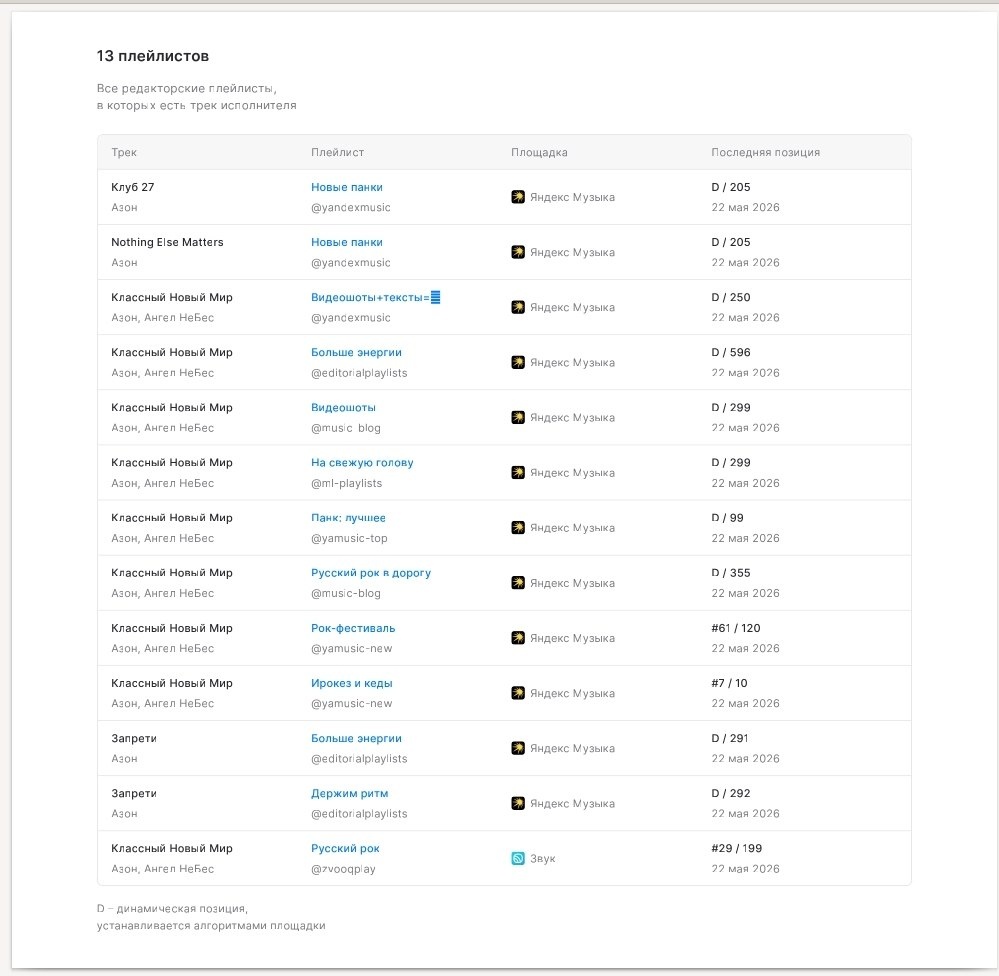Click Yandex Music icon in Nothing Else Matters row

point(518,252)
